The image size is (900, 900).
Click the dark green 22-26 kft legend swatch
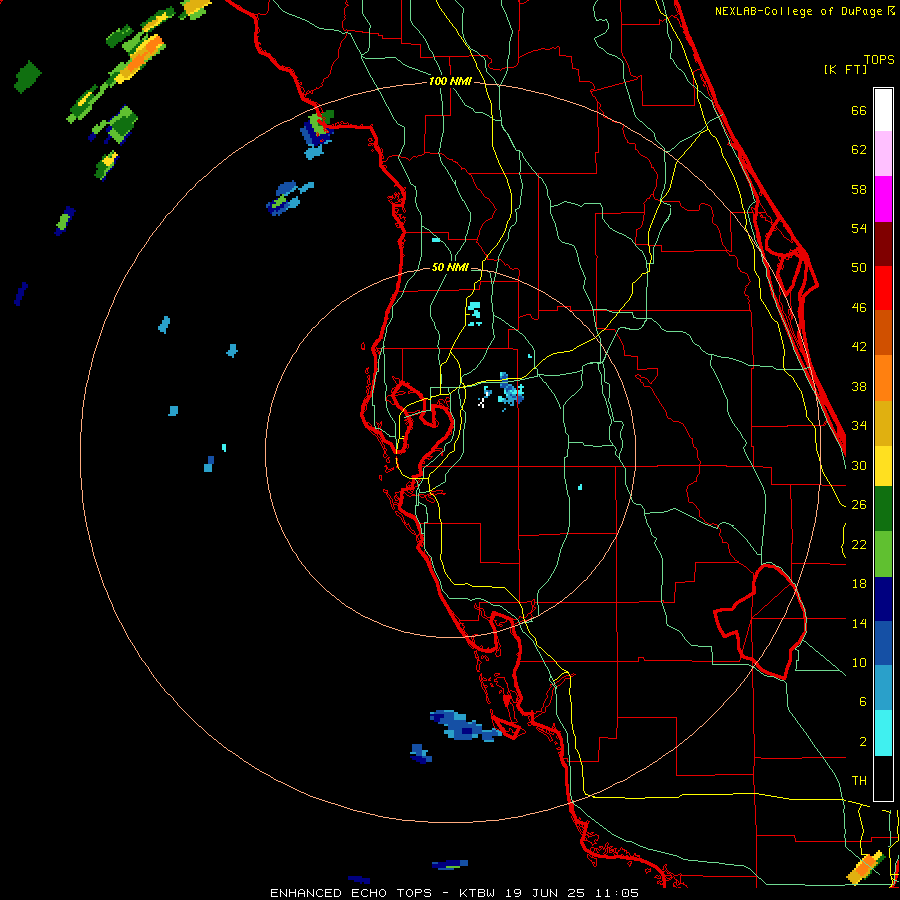point(883,509)
